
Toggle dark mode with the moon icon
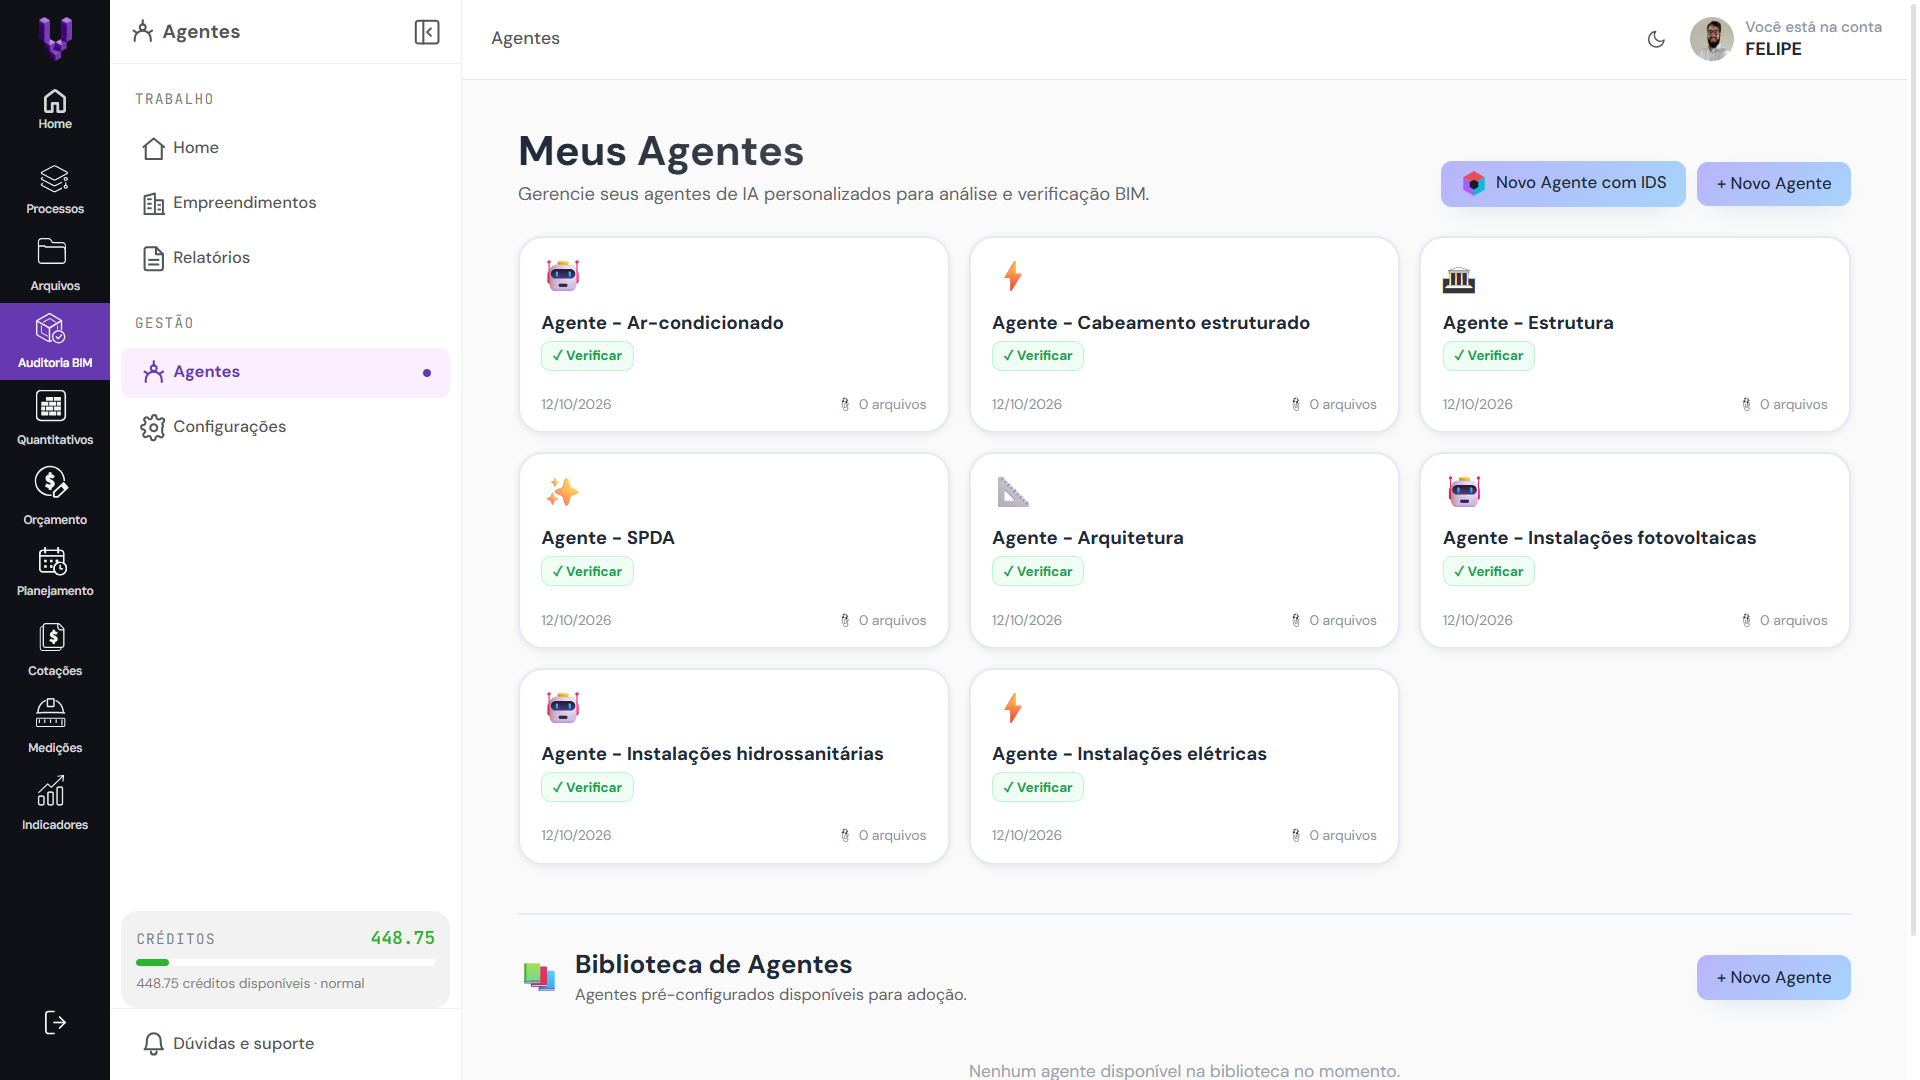(x=1656, y=39)
